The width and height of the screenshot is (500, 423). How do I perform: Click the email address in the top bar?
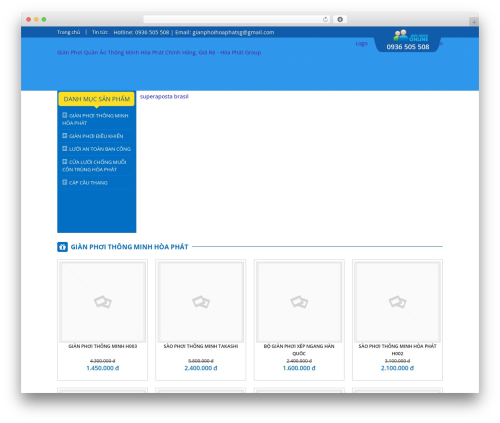pos(233,32)
